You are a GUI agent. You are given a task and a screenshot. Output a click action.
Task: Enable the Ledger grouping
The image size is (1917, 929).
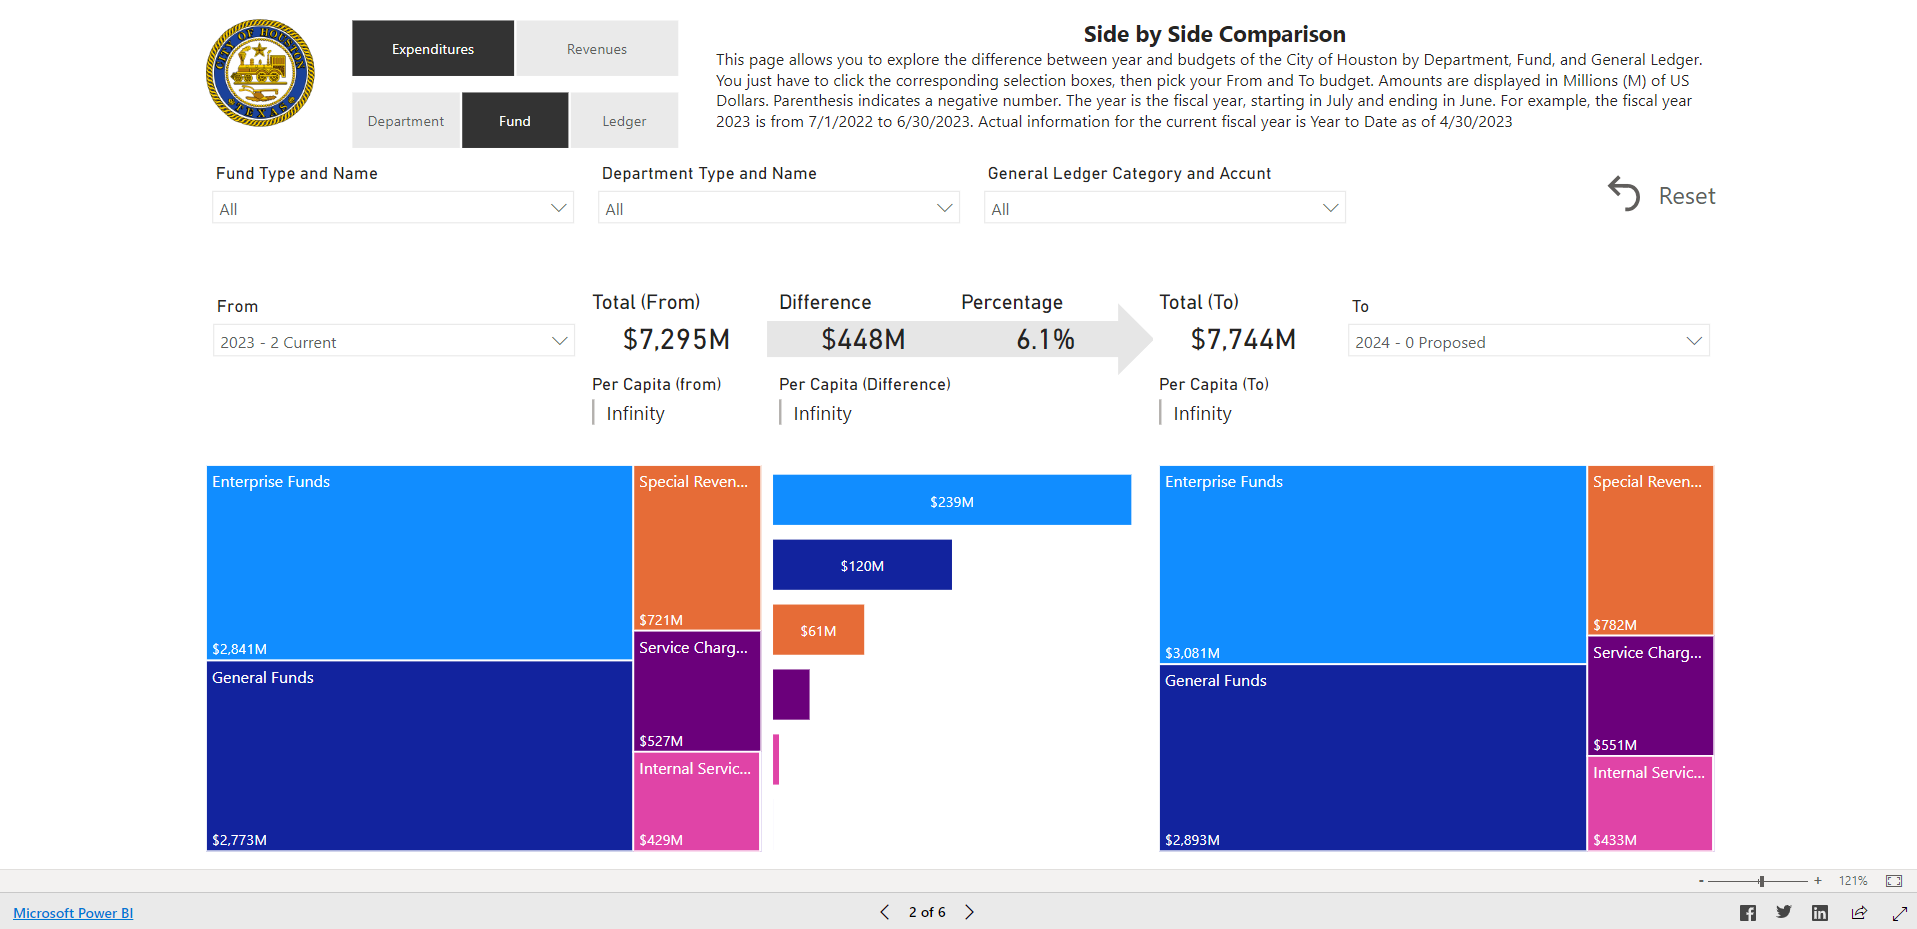click(623, 120)
